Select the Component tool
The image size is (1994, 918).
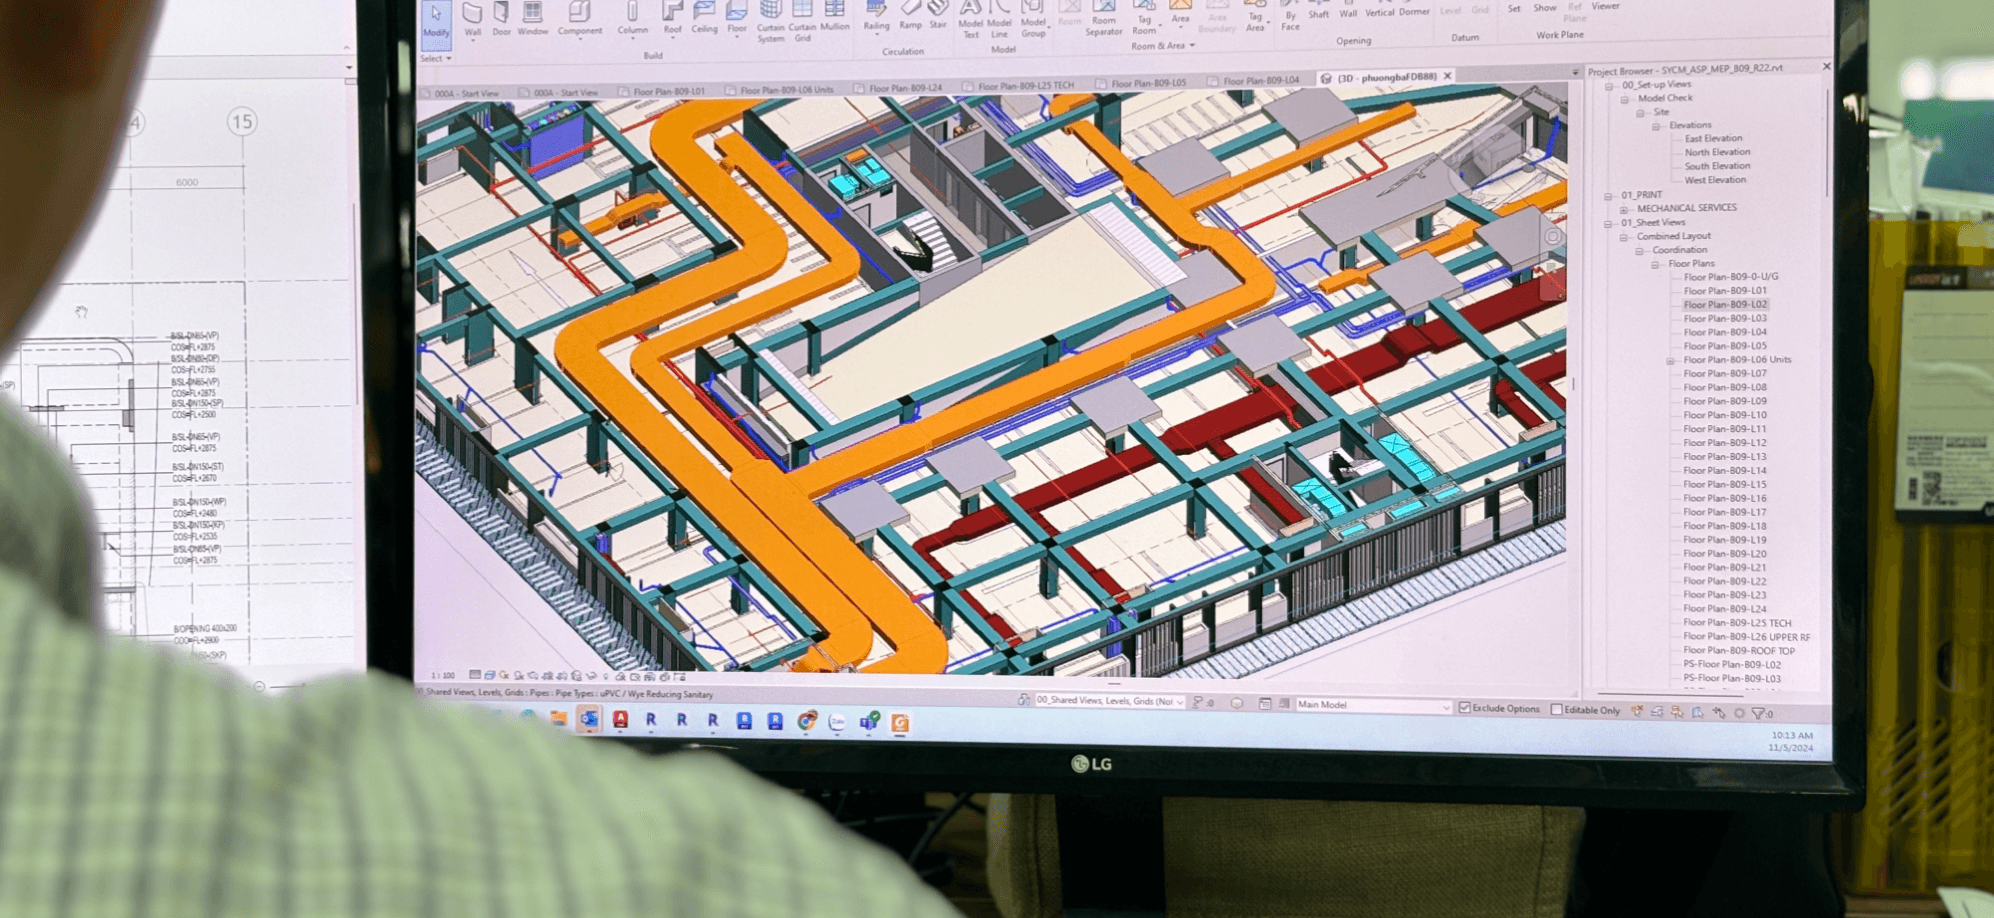point(580,20)
